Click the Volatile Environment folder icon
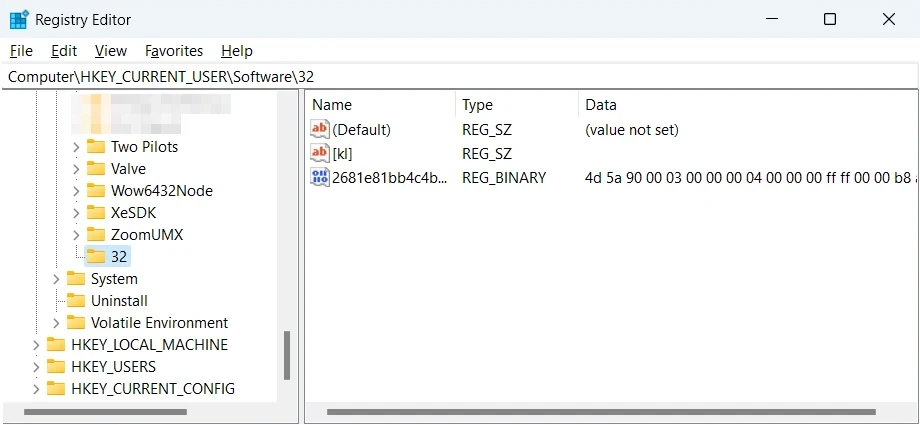This screenshot has height=425, width=920. point(76,323)
